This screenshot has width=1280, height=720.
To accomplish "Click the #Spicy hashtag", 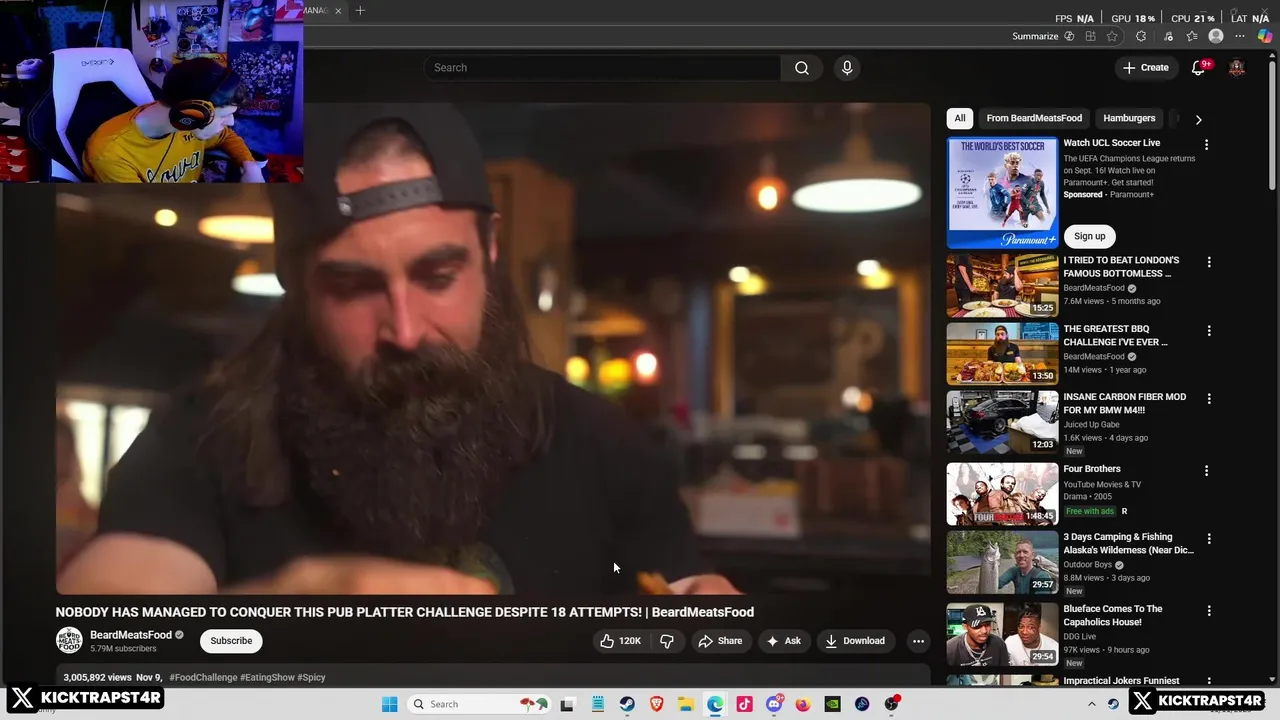I will [311, 678].
